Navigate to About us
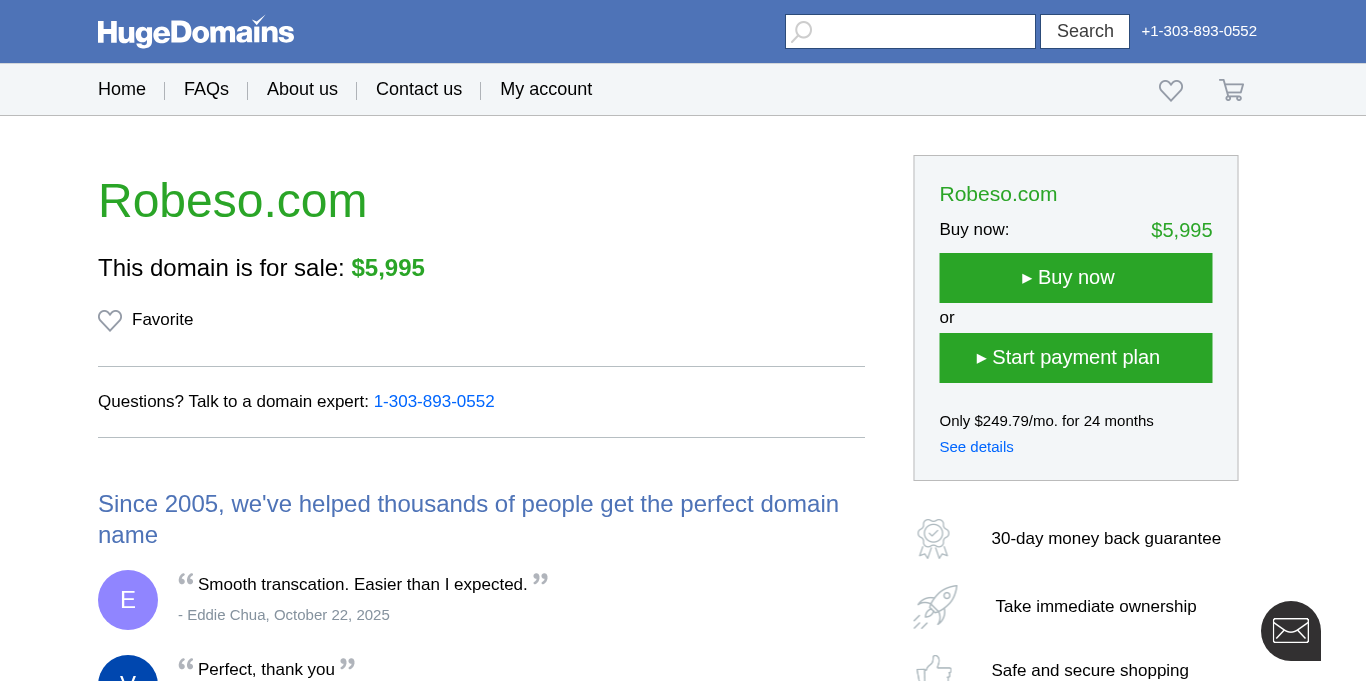This screenshot has height=681, width=1366. point(302,89)
